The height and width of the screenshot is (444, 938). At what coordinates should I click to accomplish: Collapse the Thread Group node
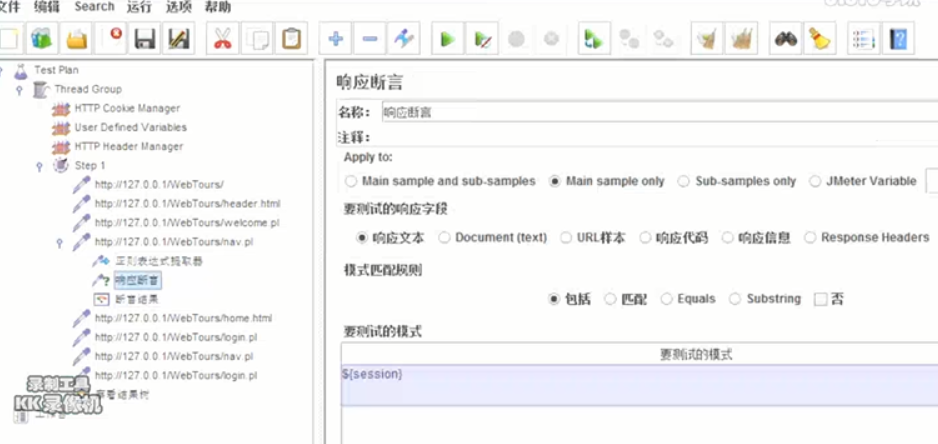tap(19, 90)
